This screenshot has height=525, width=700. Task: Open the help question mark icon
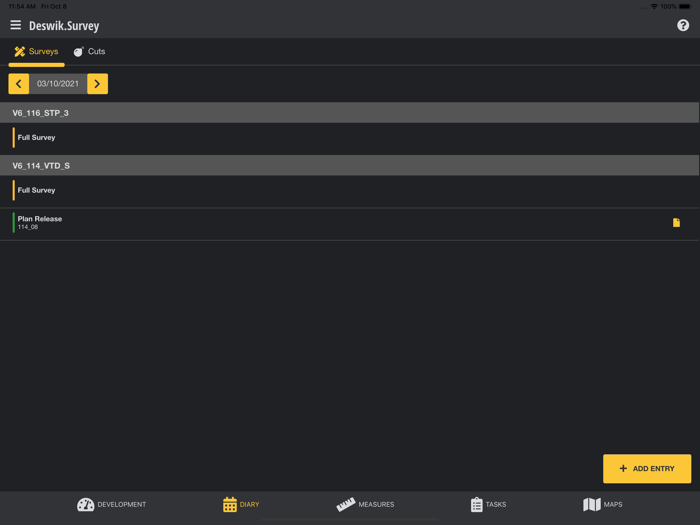pyautogui.click(x=683, y=25)
